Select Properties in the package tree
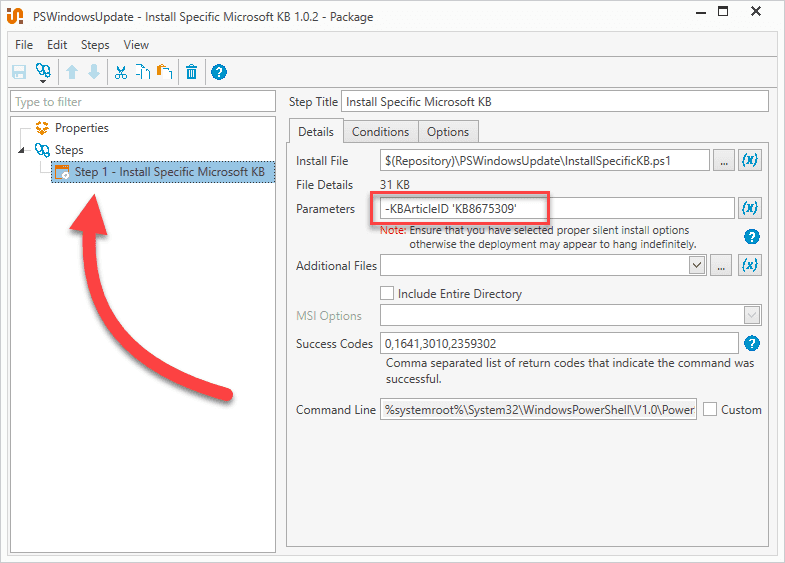 click(82, 128)
